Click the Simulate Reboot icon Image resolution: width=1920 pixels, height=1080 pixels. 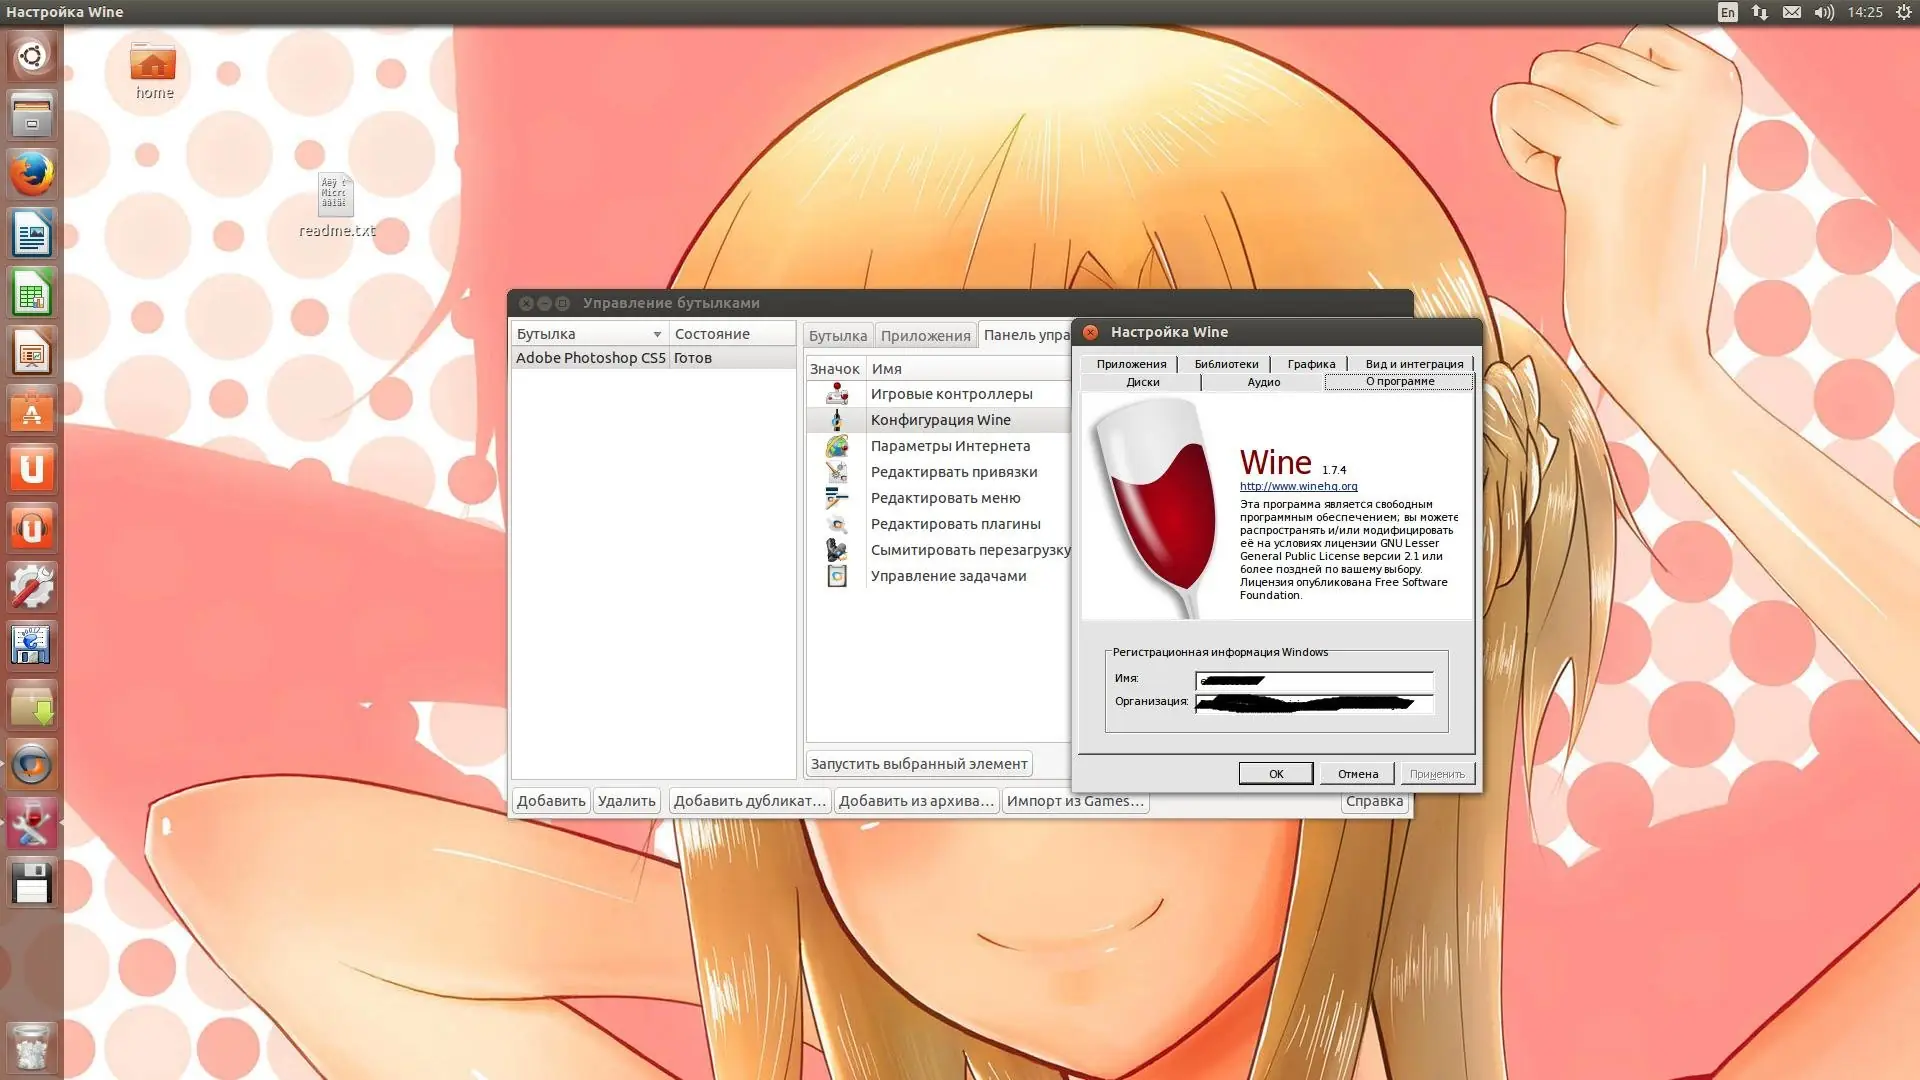(837, 550)
